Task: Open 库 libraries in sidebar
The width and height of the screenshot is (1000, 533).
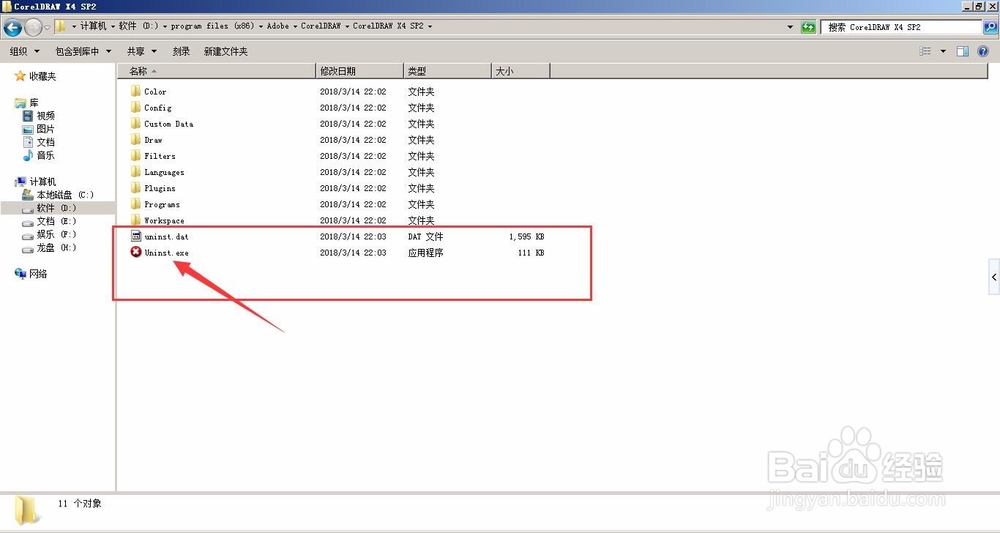Action: (27, 103)
